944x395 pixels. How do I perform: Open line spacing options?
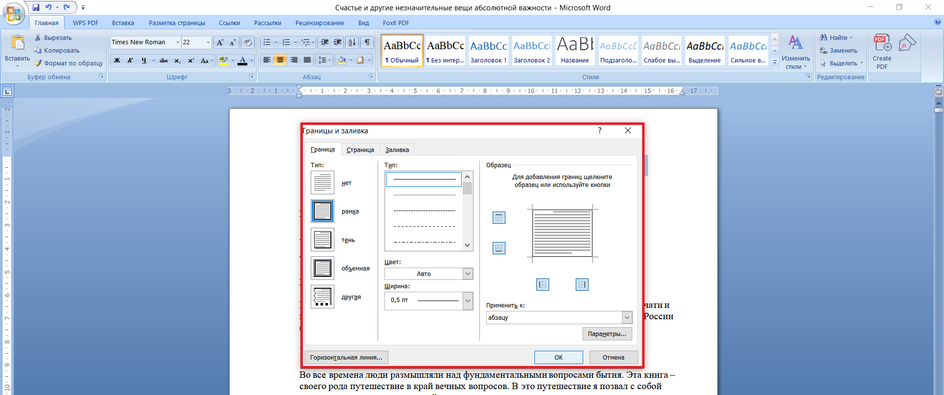324,60
